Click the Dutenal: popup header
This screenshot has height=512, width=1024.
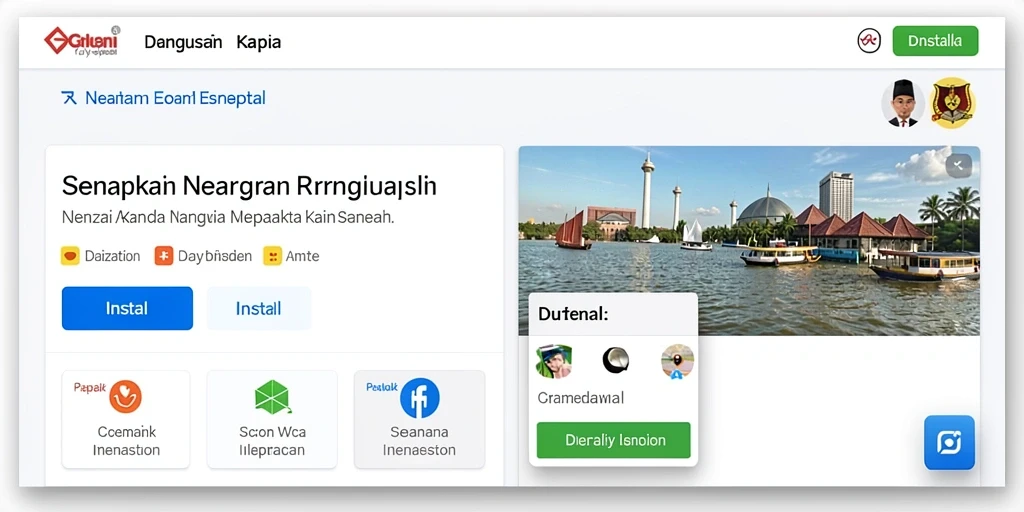tap(613, 314)
